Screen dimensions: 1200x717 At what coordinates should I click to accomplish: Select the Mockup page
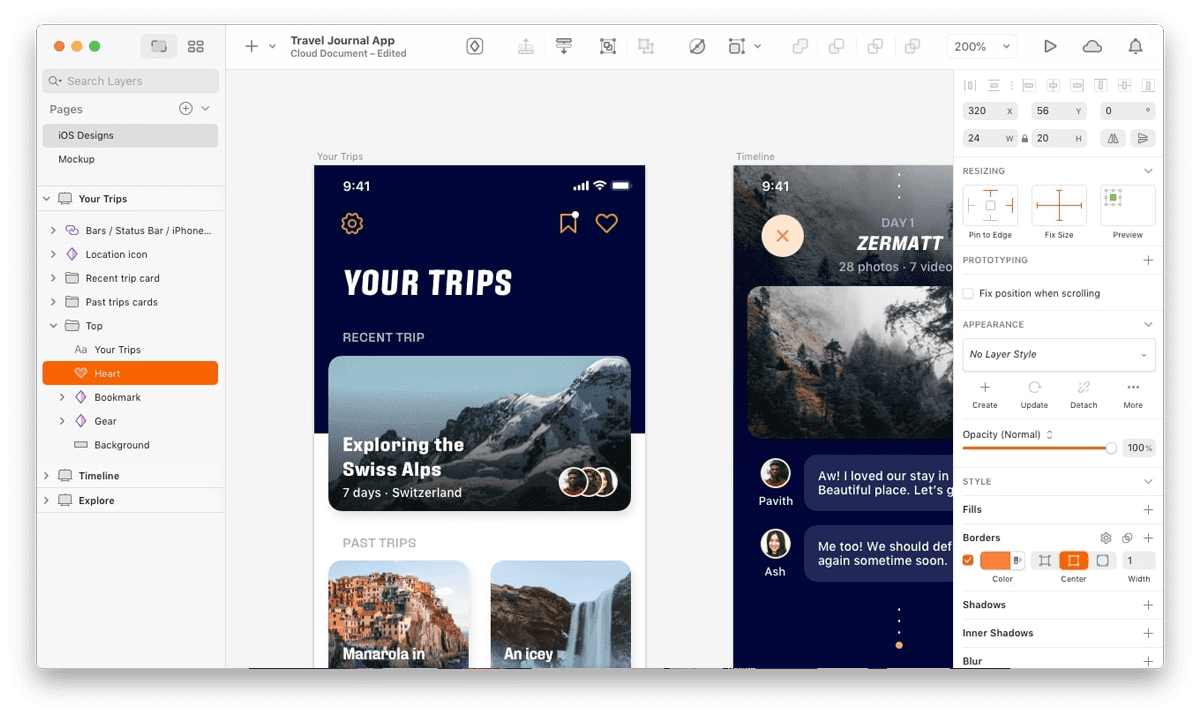click(x=130, y=159)
